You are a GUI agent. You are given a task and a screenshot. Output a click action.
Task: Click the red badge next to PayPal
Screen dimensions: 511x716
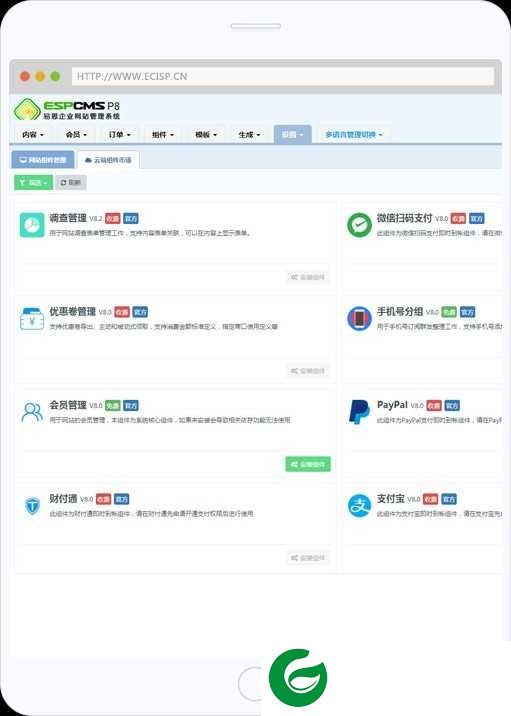click(434, 405)
